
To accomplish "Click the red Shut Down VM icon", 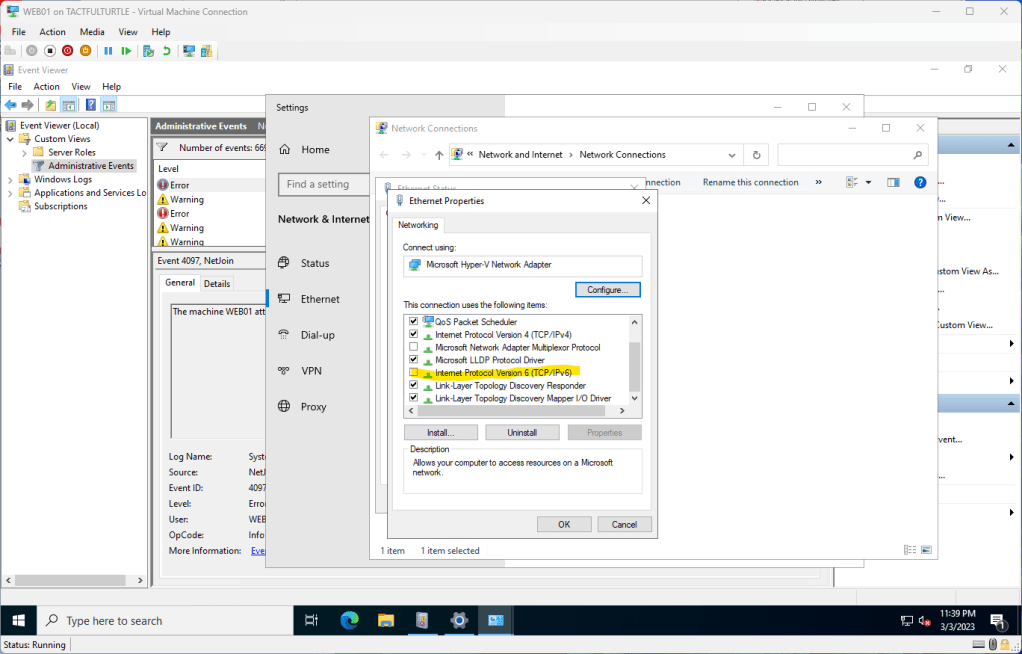I will (x=67, y=51).
